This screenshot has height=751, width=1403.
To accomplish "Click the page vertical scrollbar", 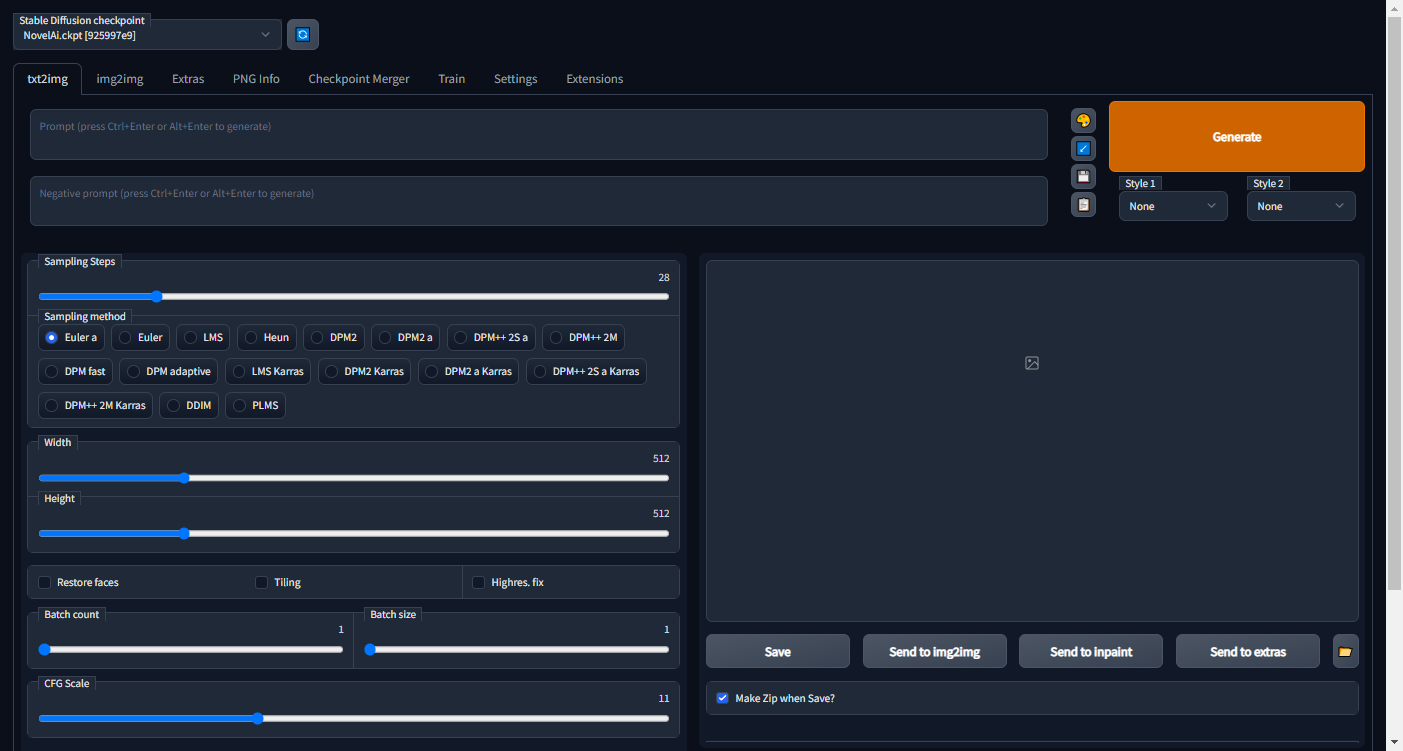I will click(1394, 303).
